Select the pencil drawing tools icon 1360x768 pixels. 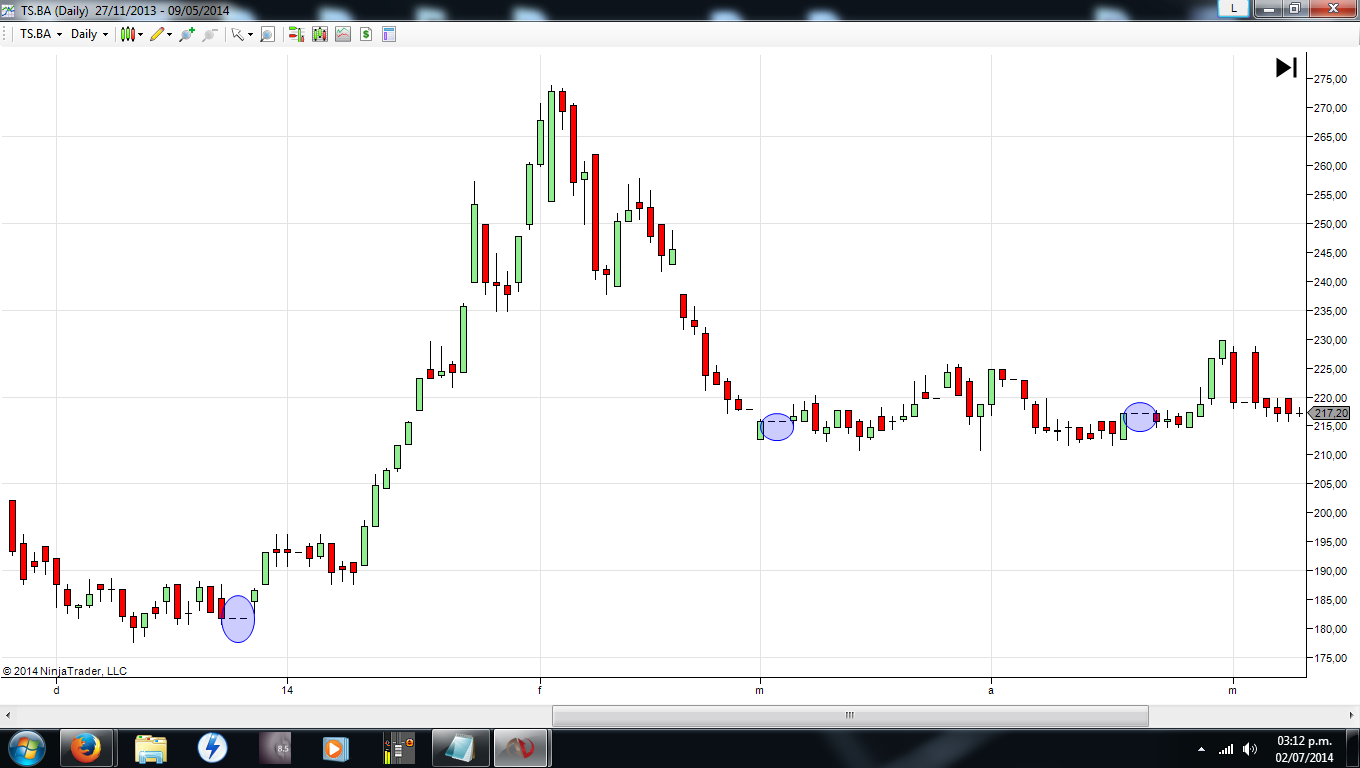(x=156, y=34)
